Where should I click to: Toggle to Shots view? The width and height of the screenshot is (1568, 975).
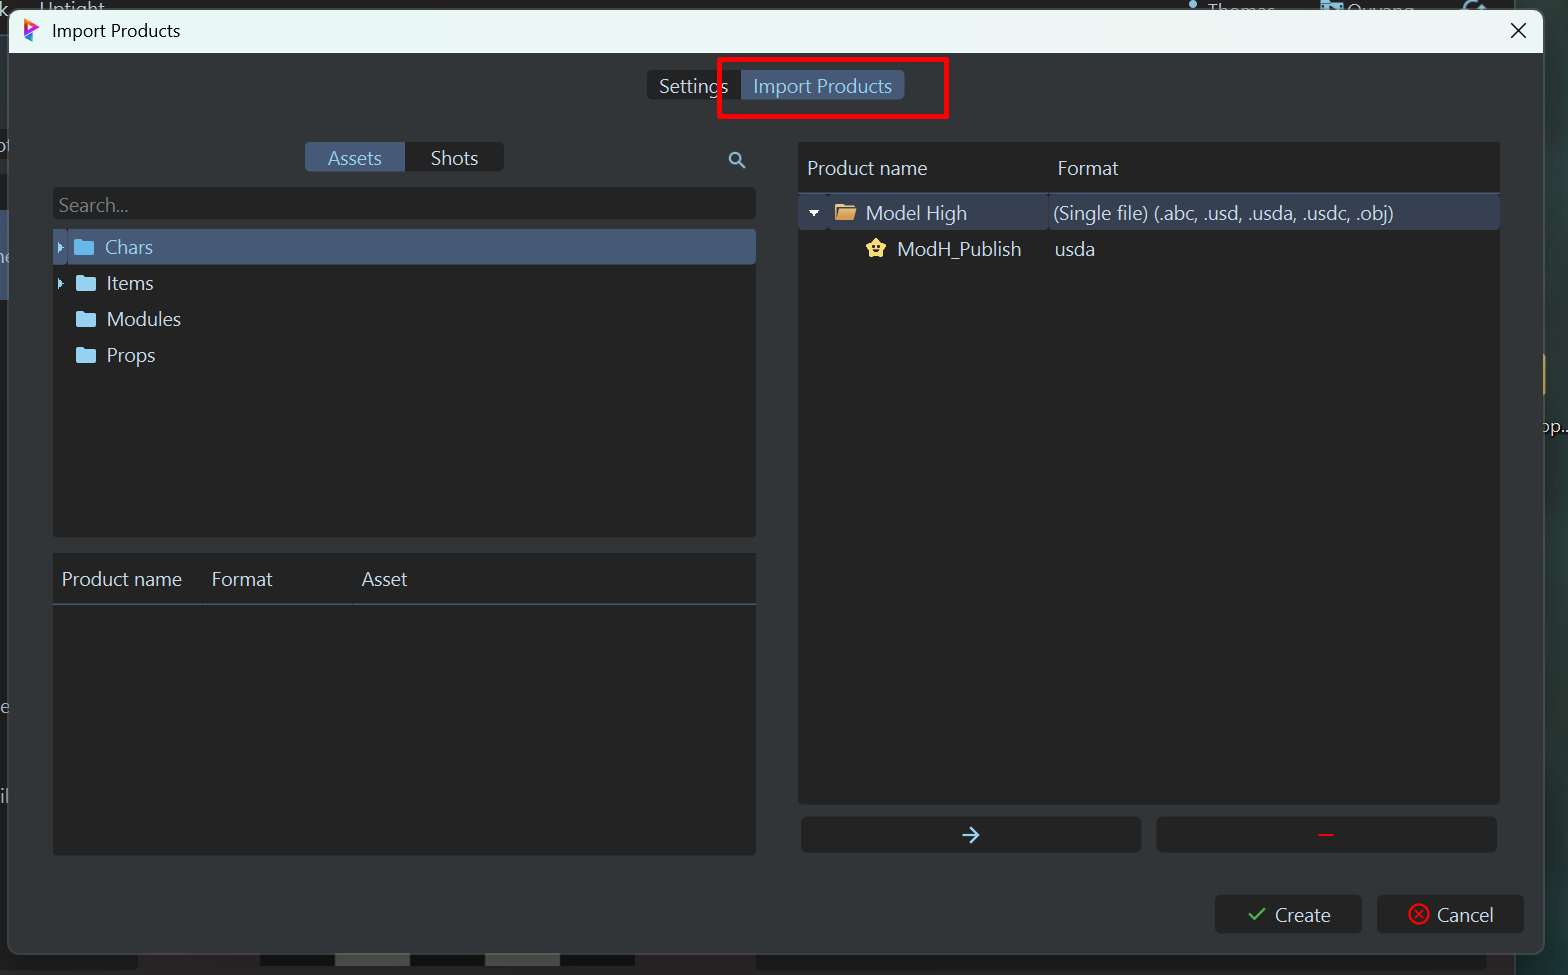tap(454, 158)
